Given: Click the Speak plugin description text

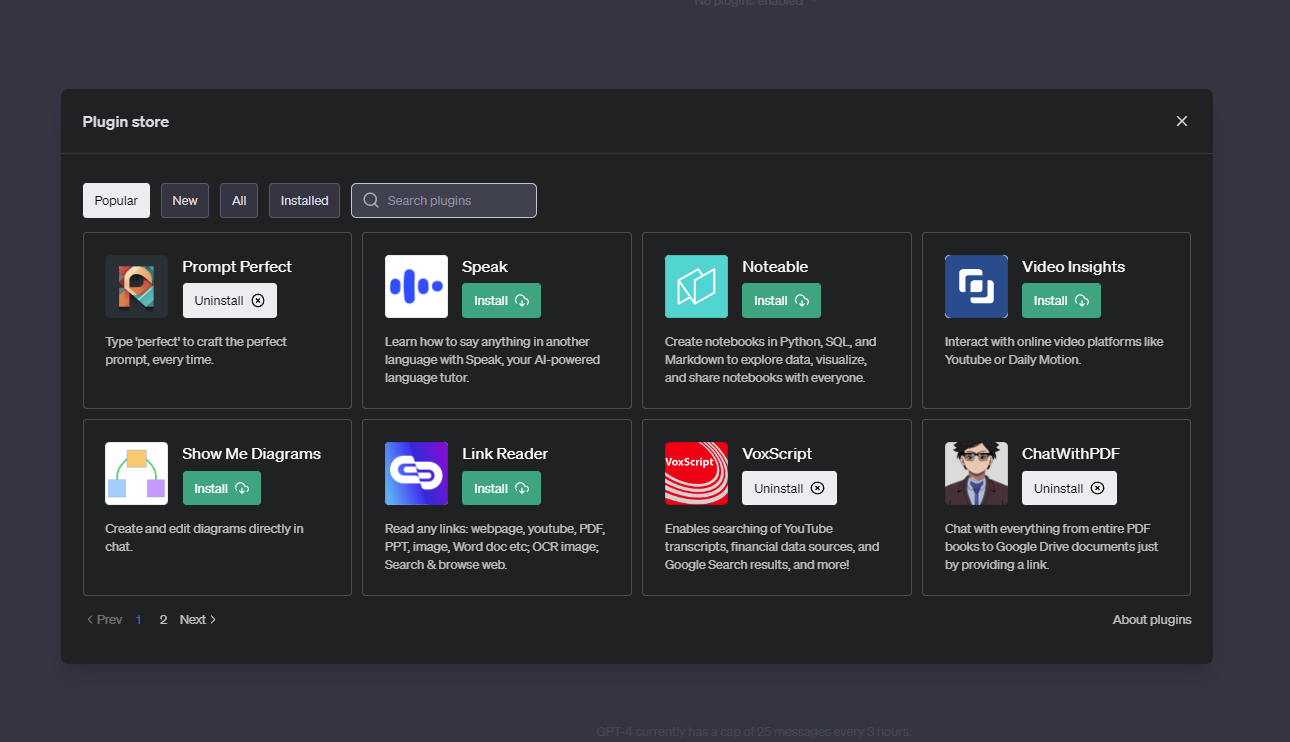Looking at the screenshot, I should coord(492,360).
